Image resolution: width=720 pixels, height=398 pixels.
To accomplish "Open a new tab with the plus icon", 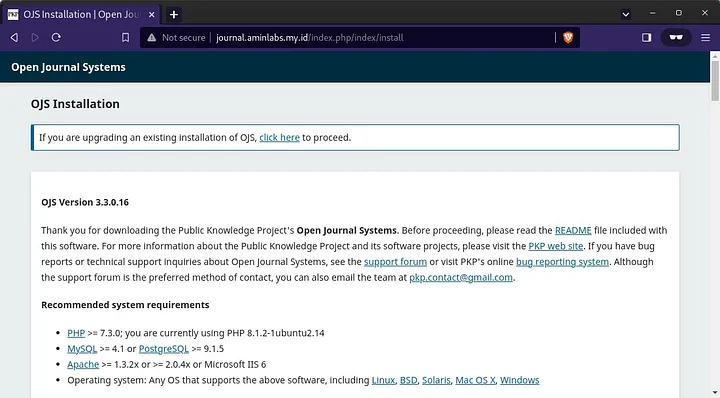I will click(174, 14).
